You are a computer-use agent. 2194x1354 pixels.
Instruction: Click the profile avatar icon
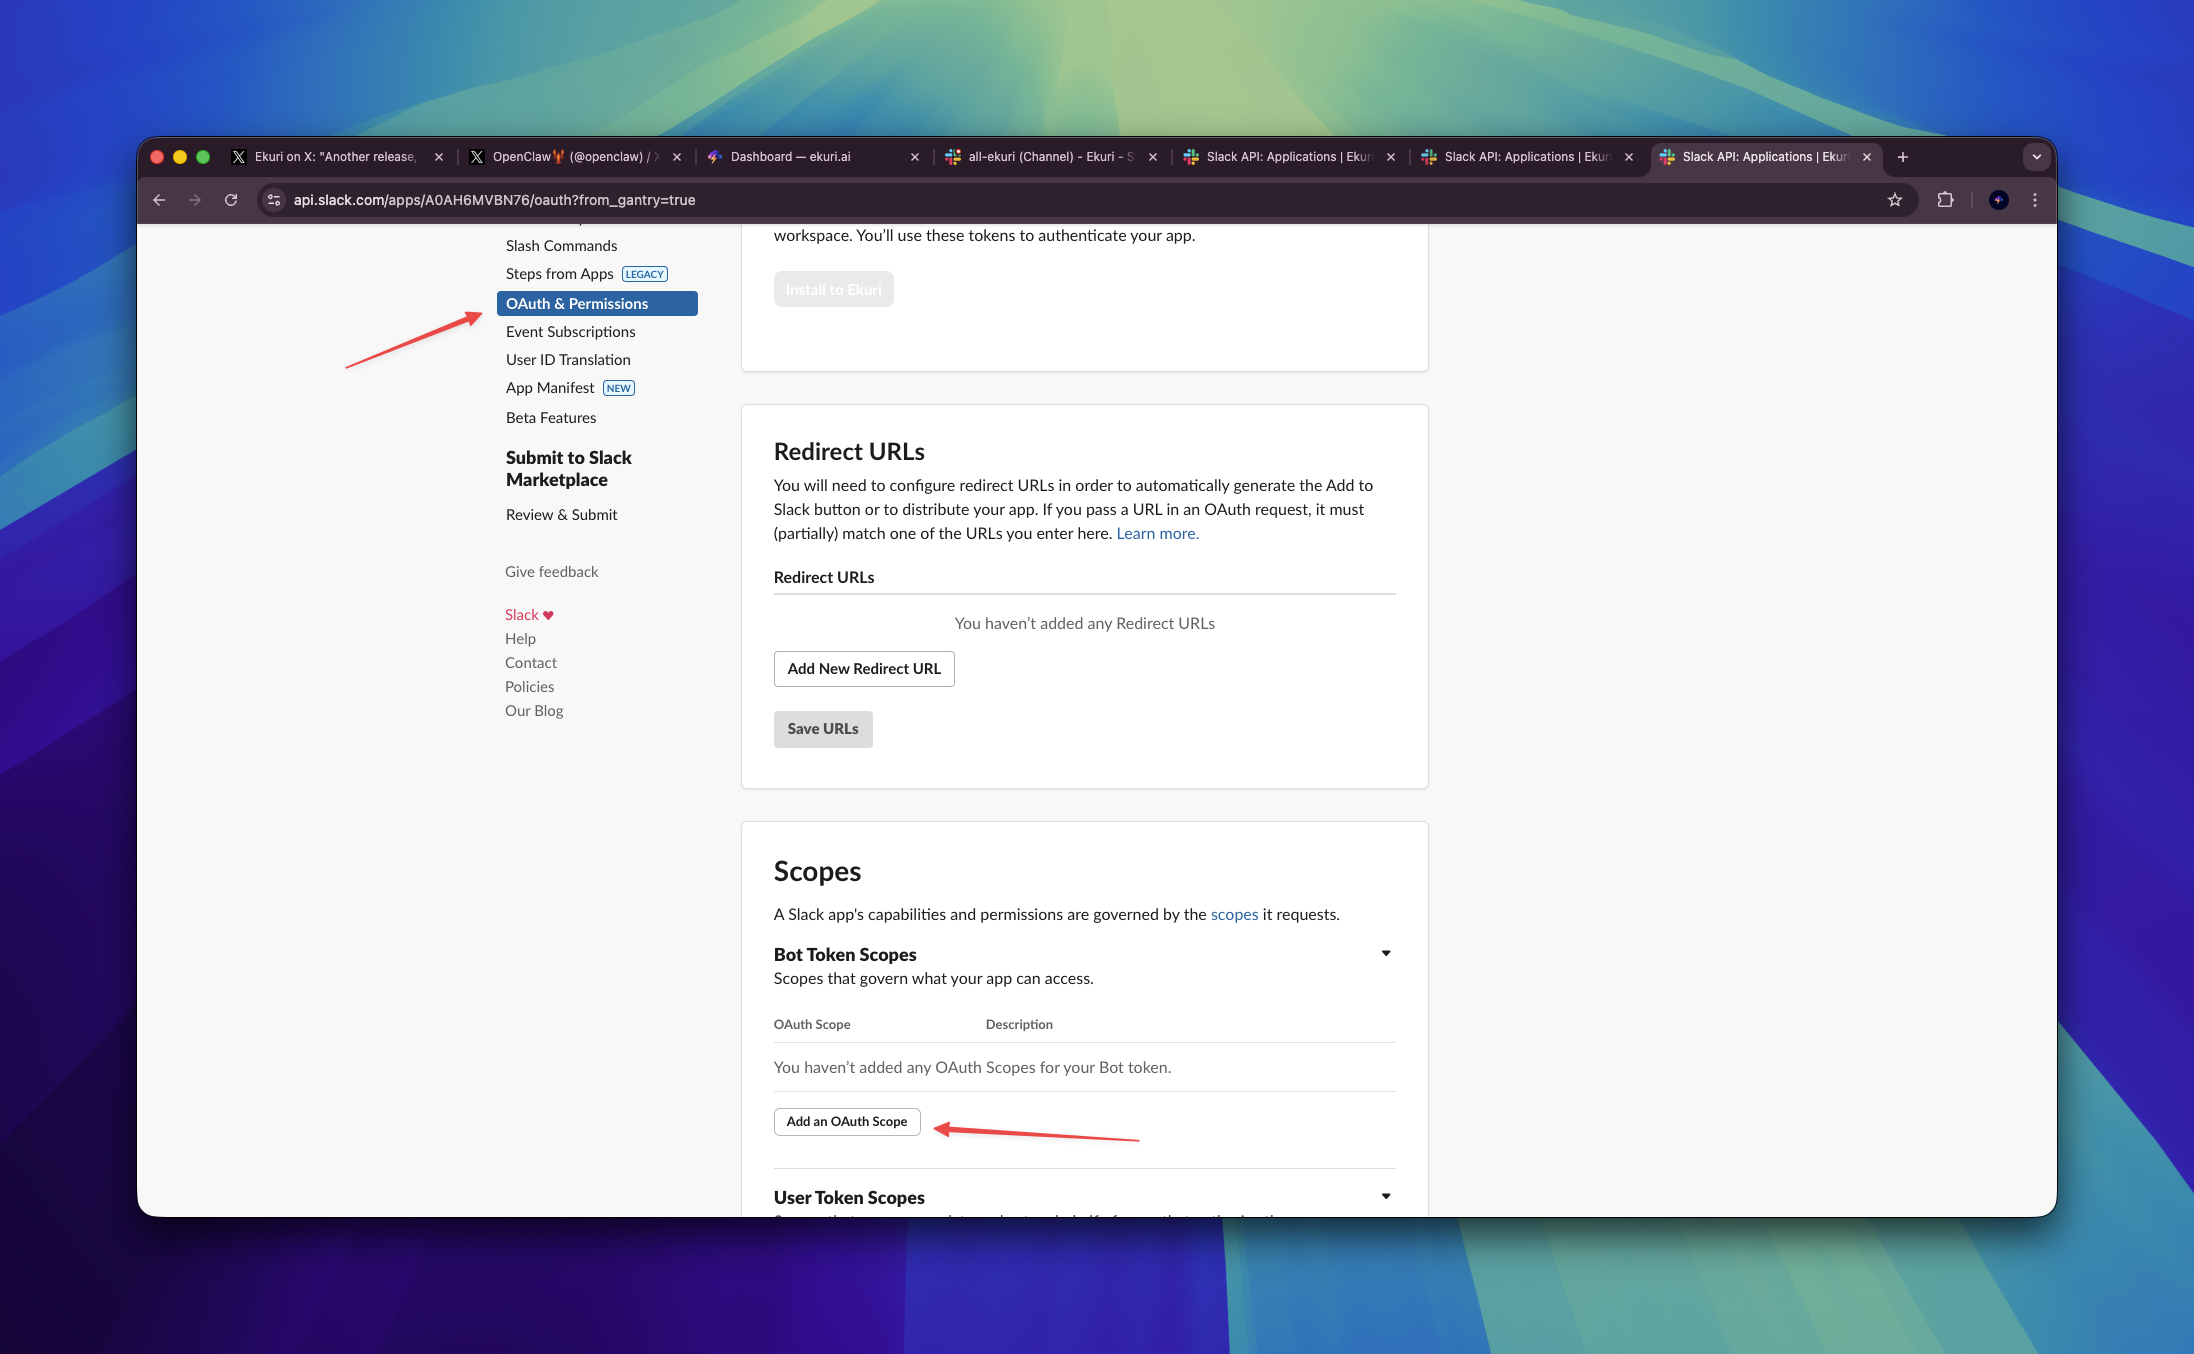coord(1998,200)
